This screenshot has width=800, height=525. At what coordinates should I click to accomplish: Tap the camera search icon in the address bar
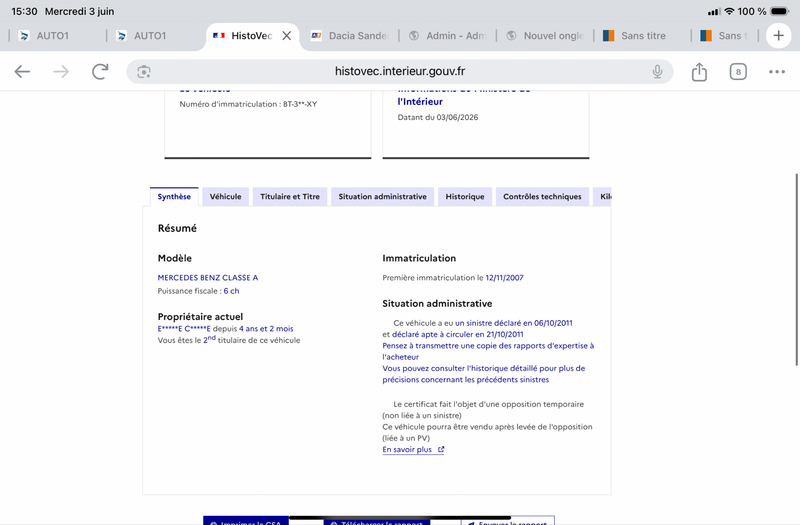(x=144, y=72)
